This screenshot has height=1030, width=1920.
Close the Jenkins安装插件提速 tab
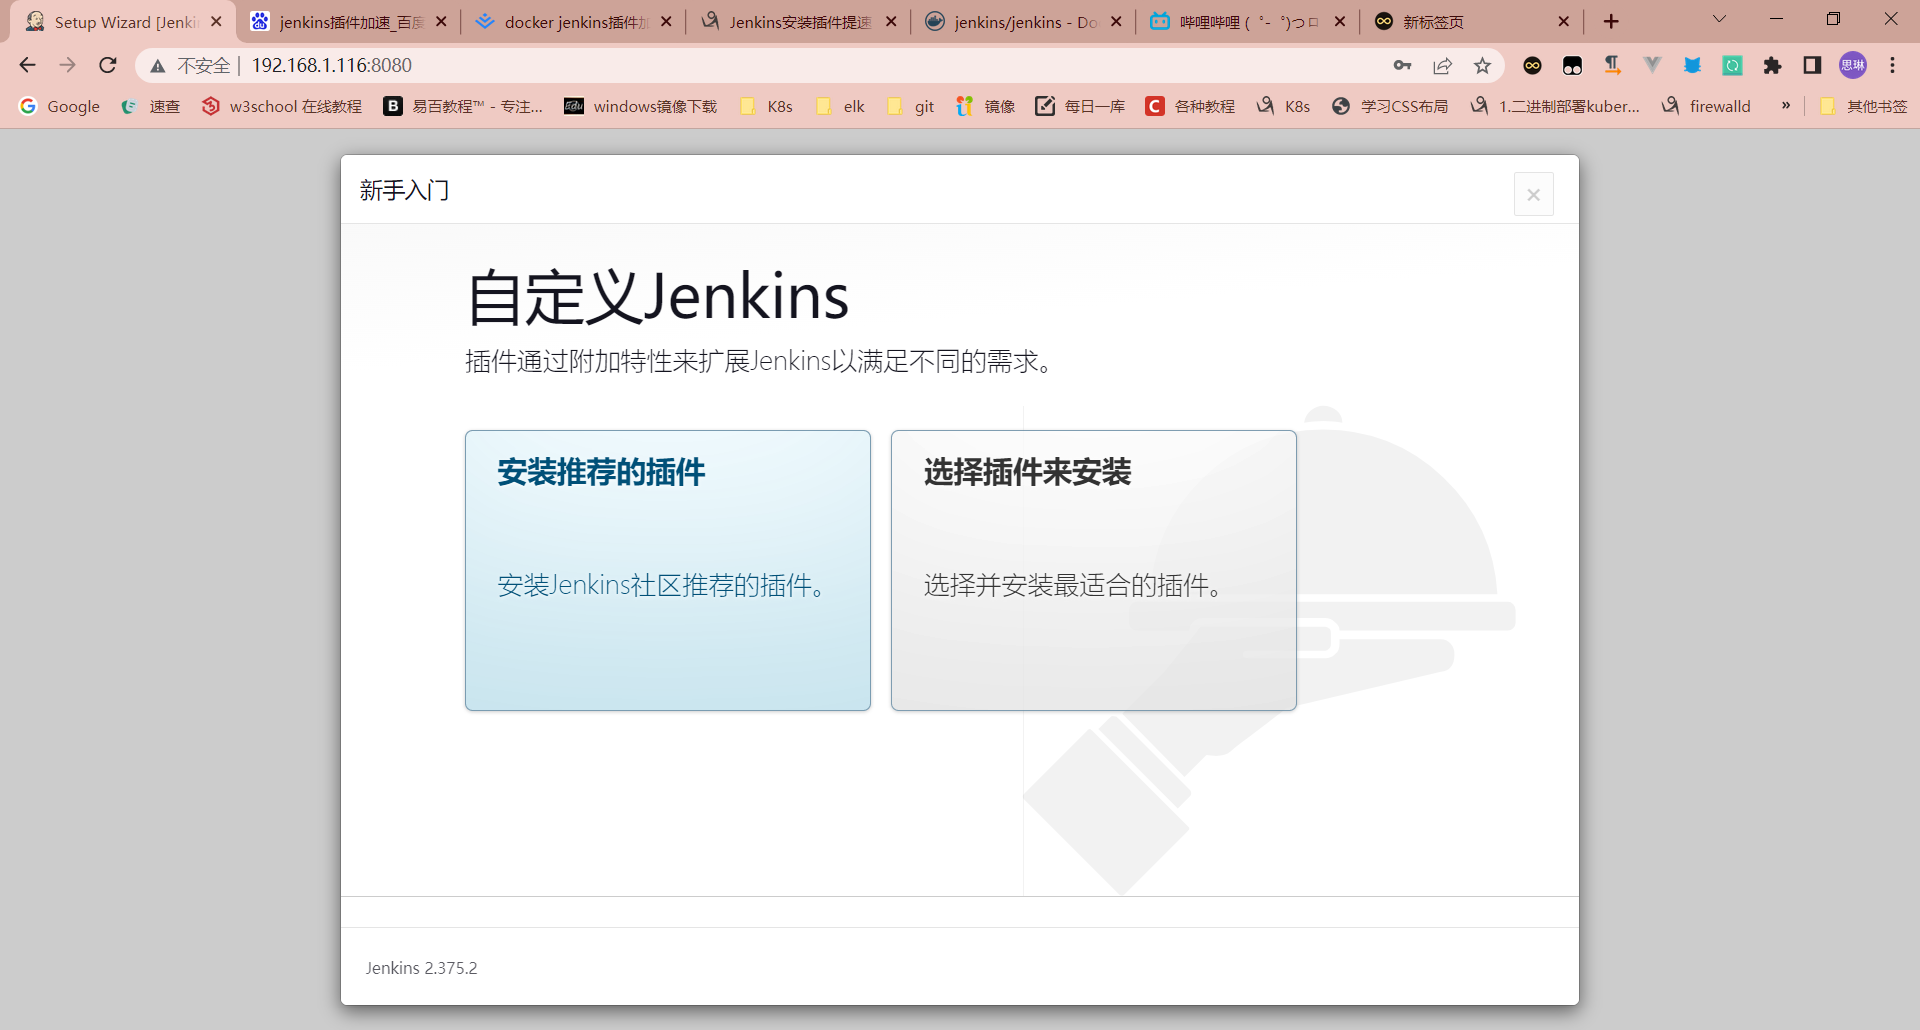891,21
